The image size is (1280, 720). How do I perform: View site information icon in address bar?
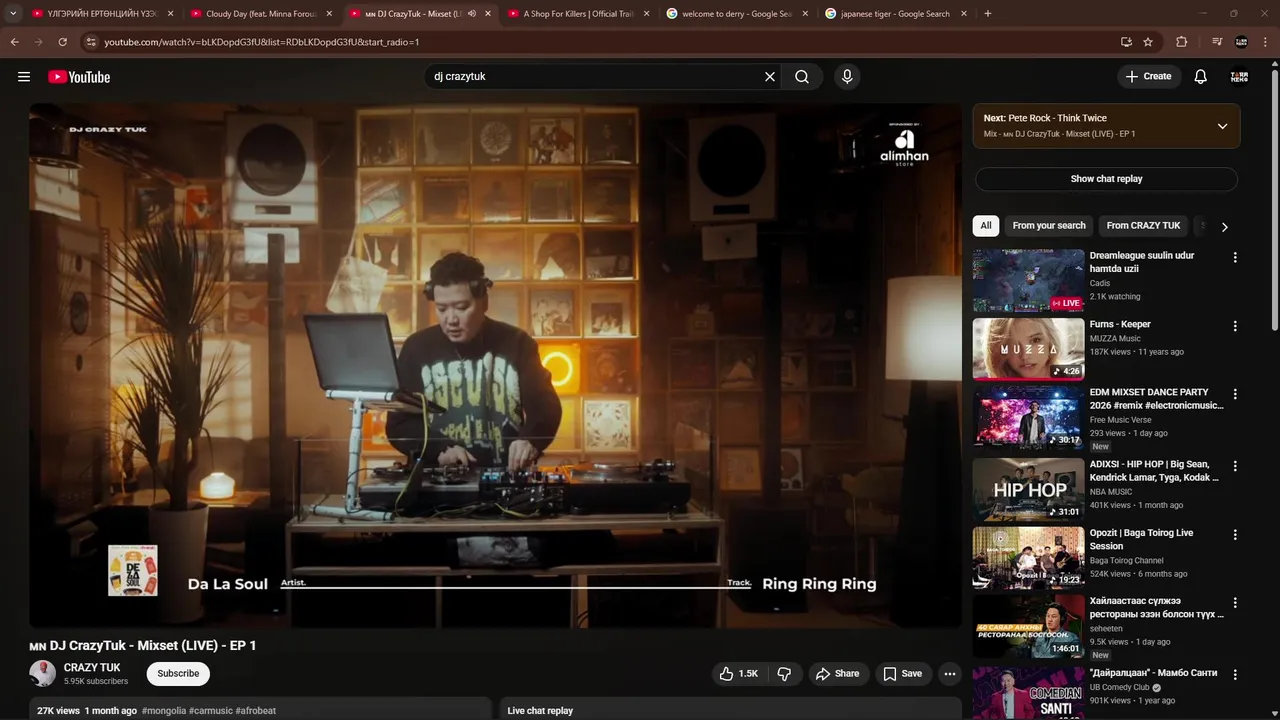90,42
